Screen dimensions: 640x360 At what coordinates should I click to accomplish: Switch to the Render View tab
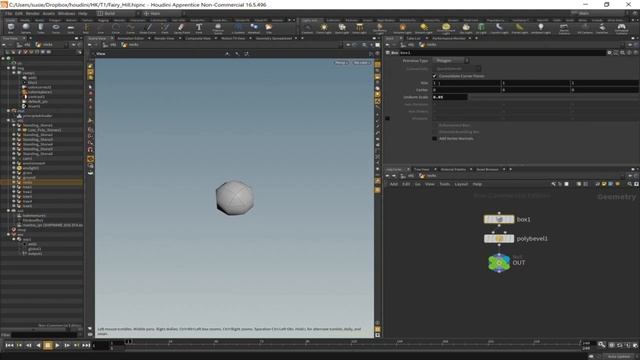click(x=164, y=38)
